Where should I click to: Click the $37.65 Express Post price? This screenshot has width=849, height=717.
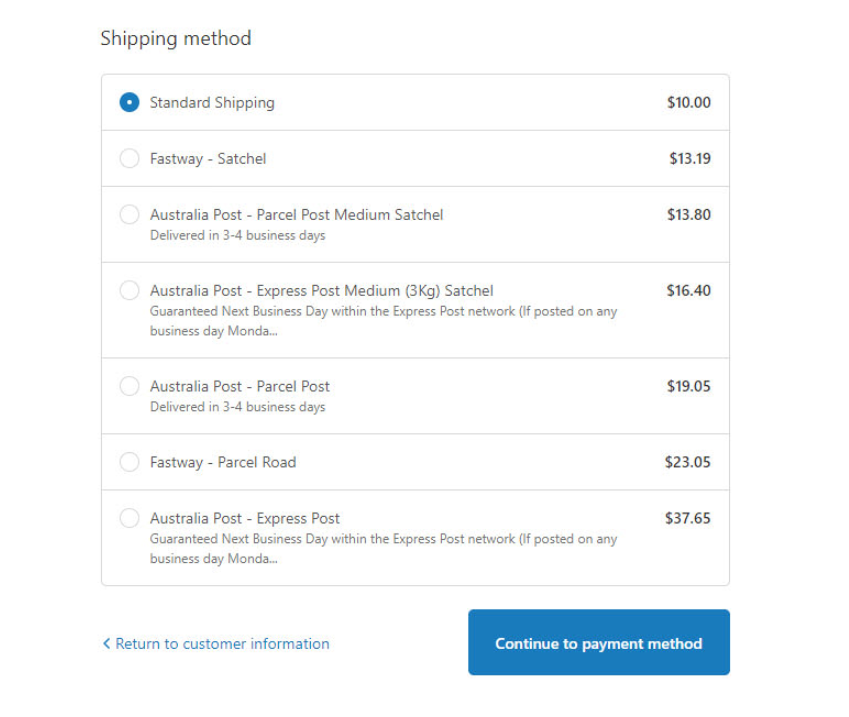688,518
